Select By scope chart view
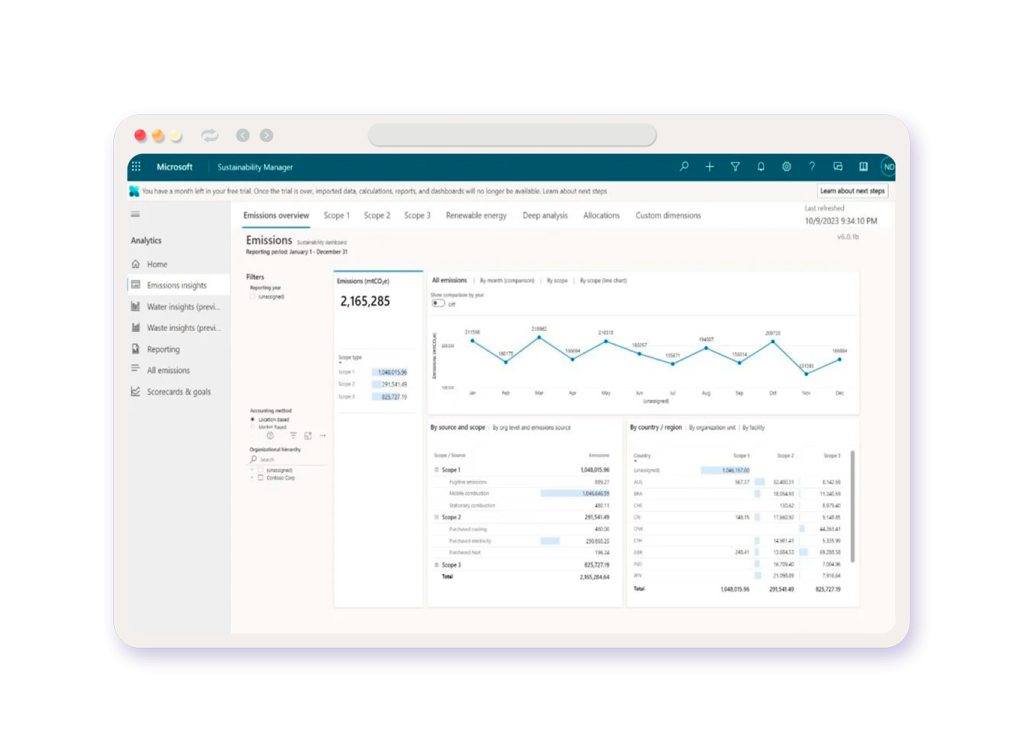 557,281
